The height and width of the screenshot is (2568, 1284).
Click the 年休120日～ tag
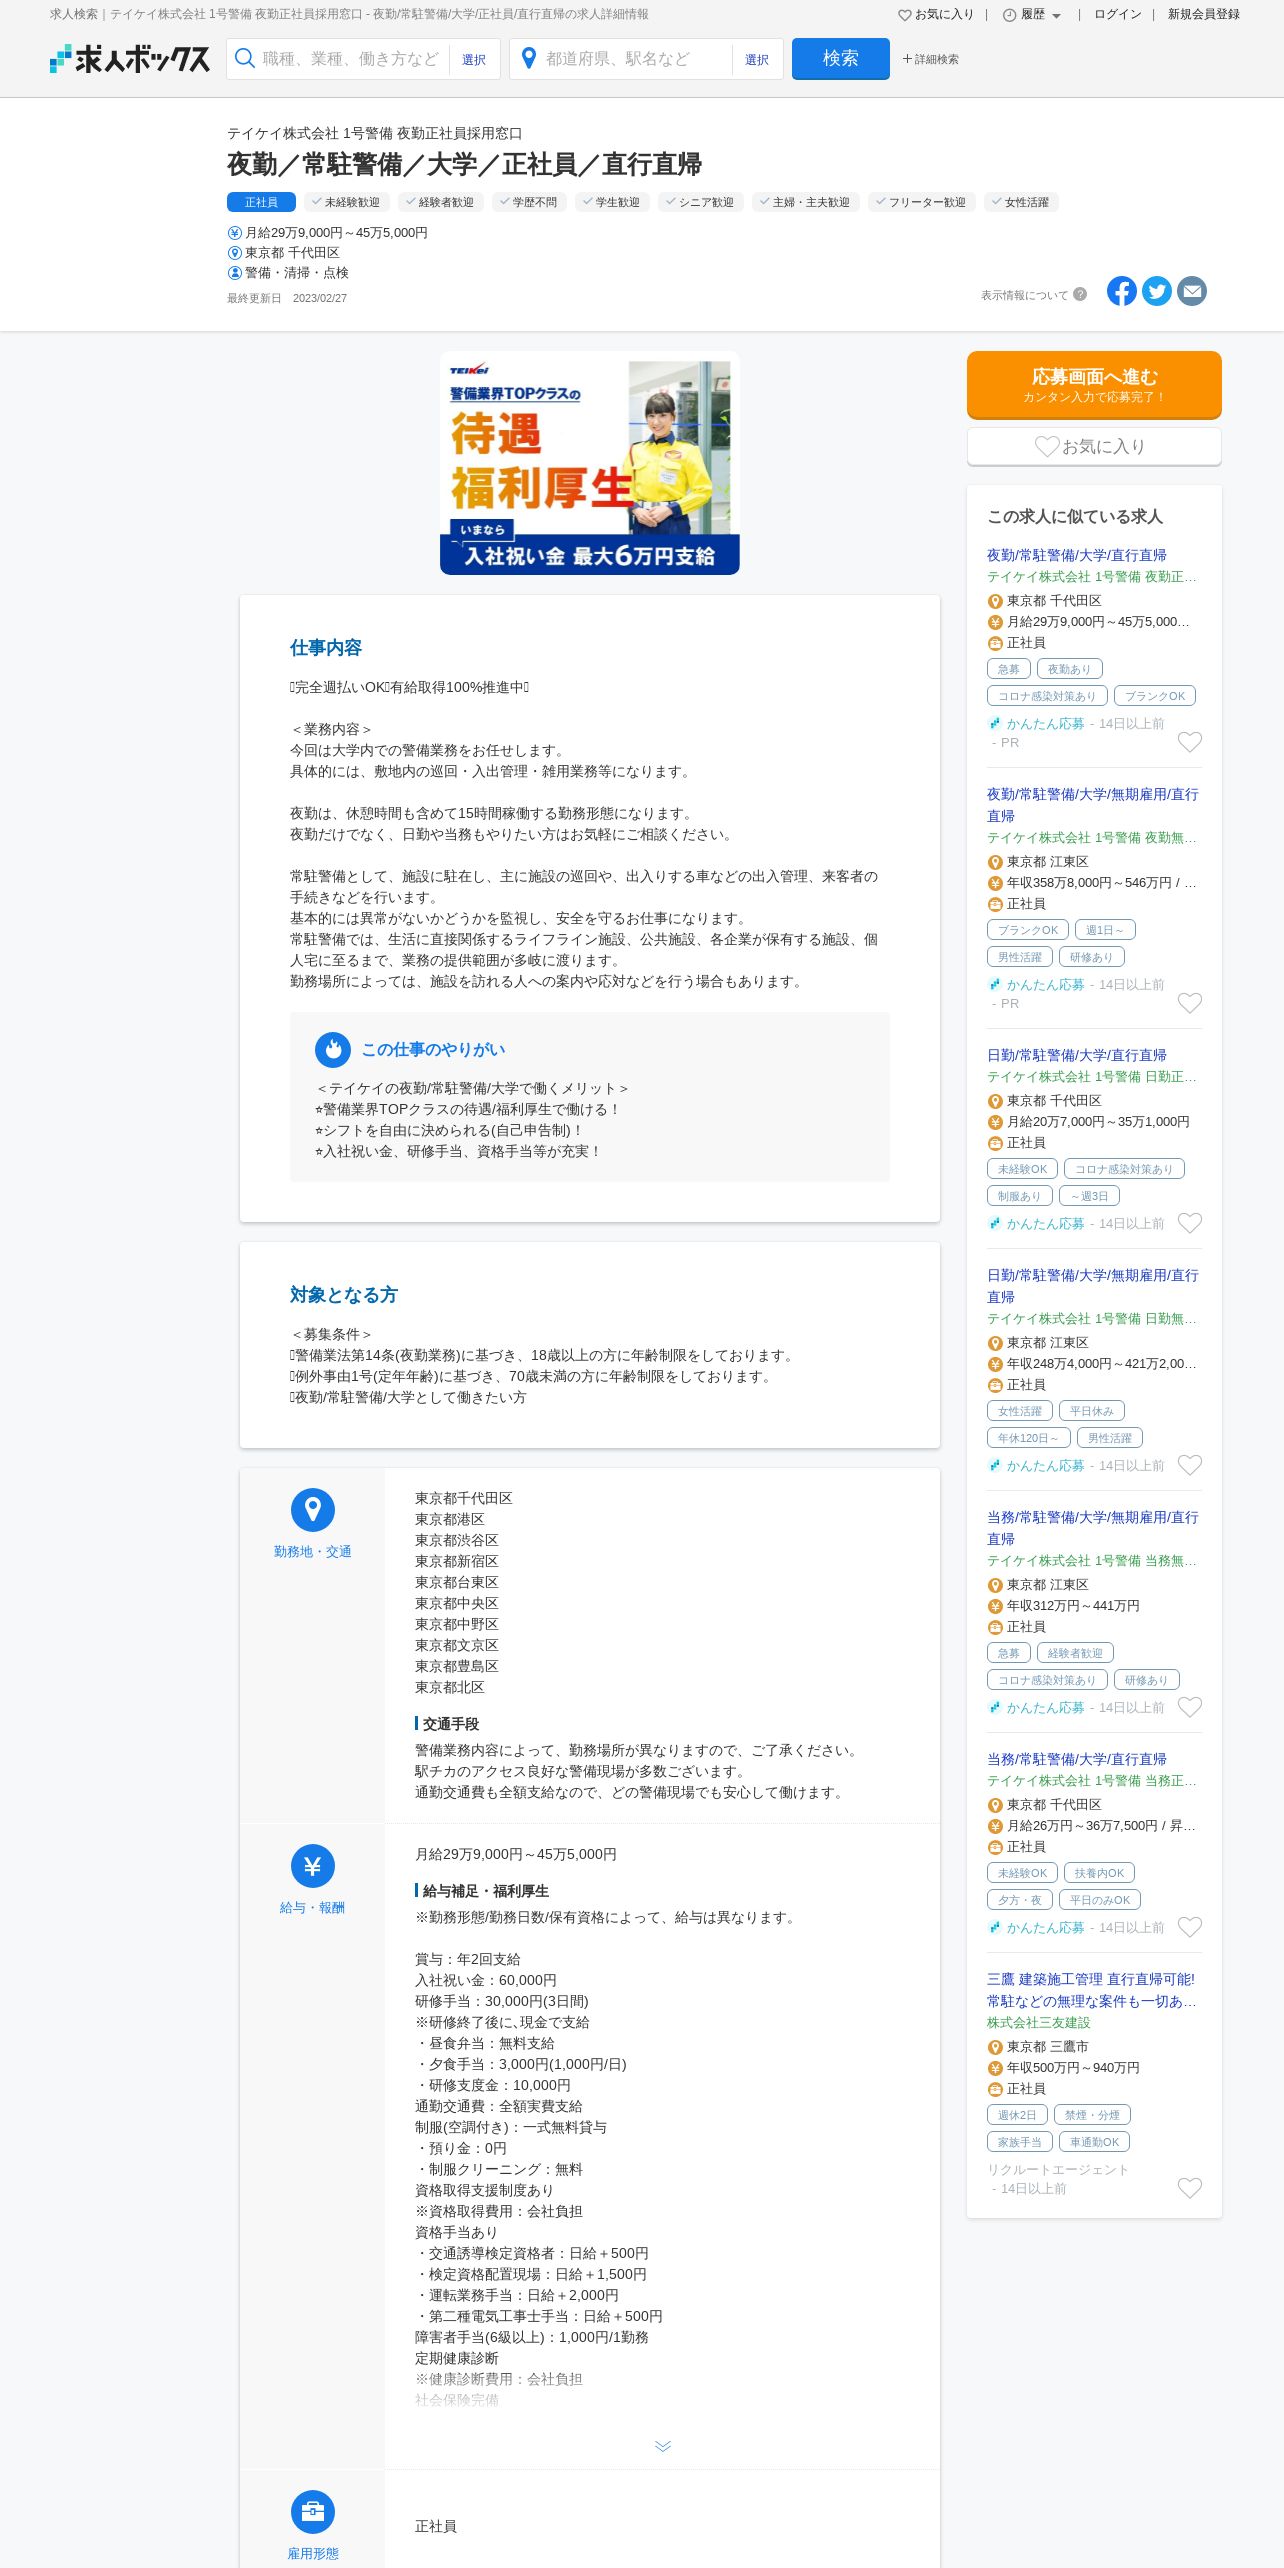(1028, 1438)
